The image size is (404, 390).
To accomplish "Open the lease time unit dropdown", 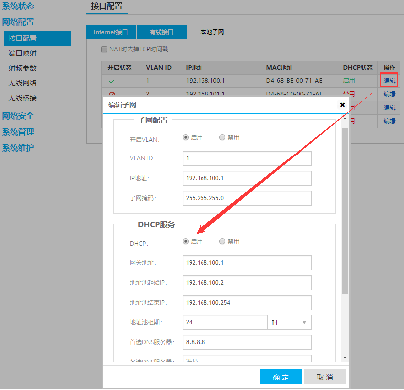I will pos(290,322).
